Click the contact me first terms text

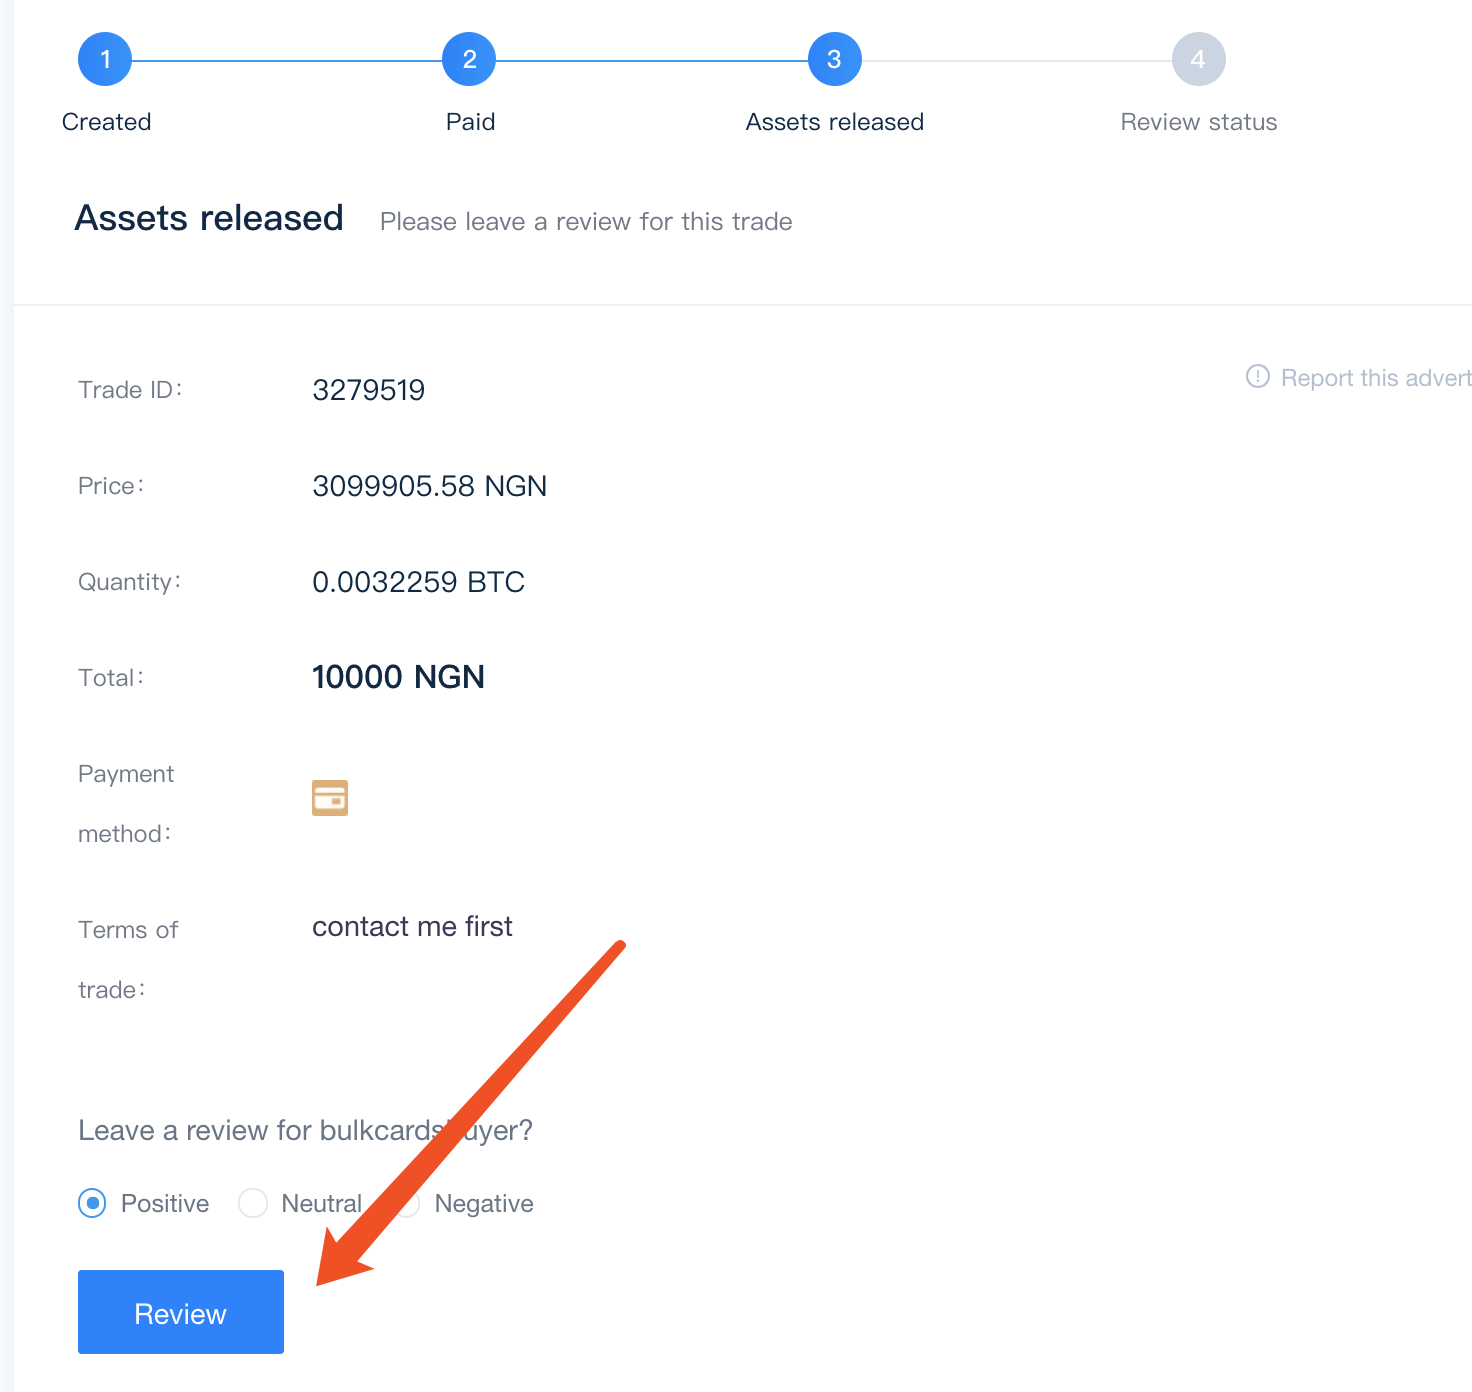tap(412, 926)
